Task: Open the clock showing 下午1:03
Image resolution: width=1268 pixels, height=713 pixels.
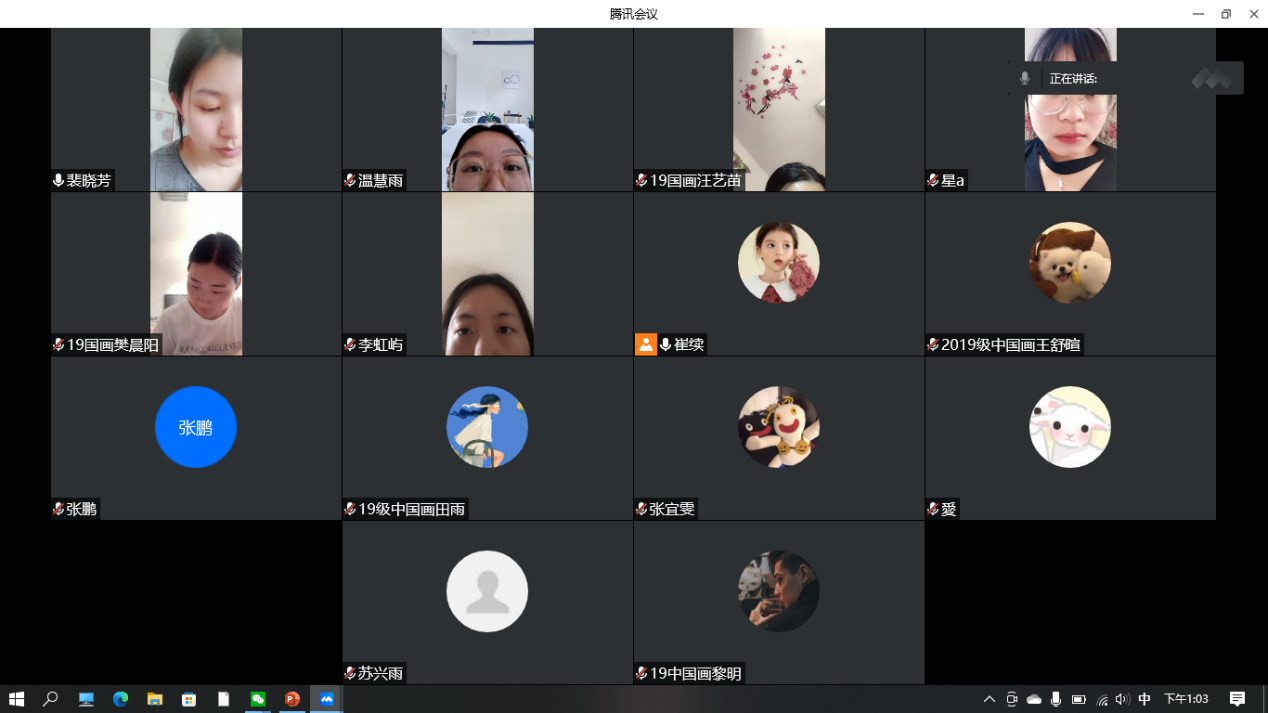Action: coord(1186,699)
